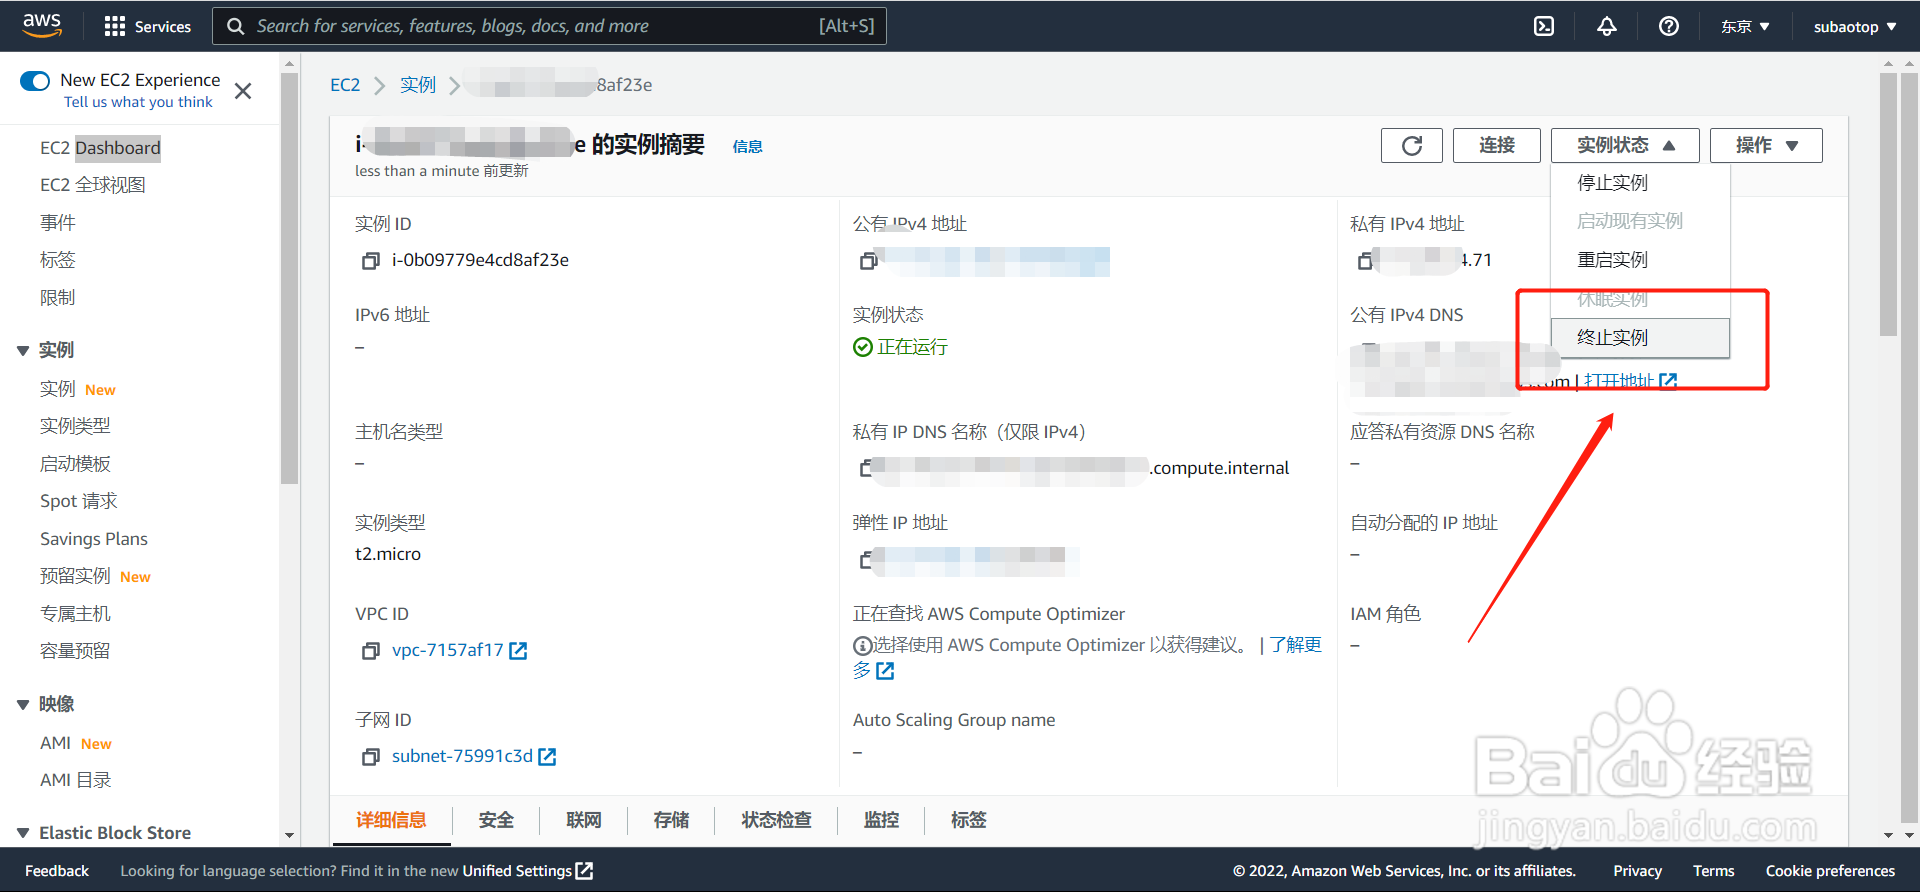Collapse the Elastic Block Store section
Image resolution: width=1920 pixels, height=892 pixels.
[23, 833]
